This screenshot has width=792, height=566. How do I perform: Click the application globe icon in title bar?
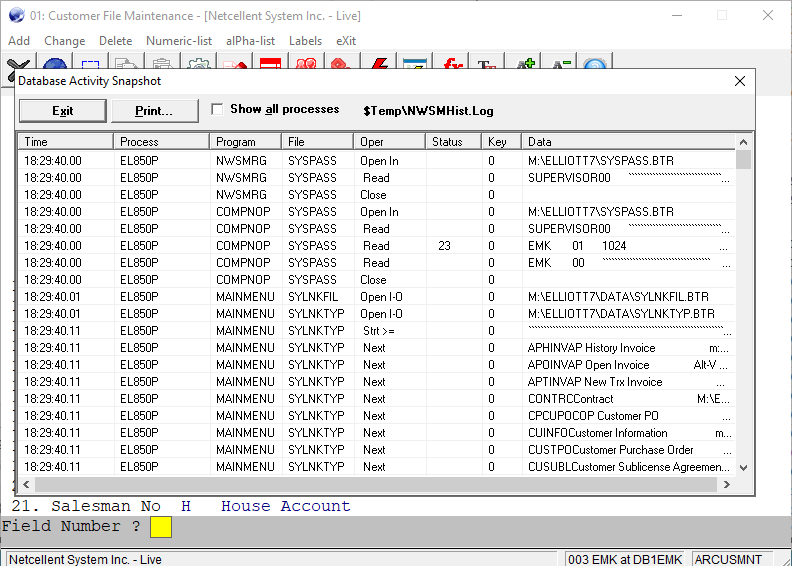click(x=16, y=16)
